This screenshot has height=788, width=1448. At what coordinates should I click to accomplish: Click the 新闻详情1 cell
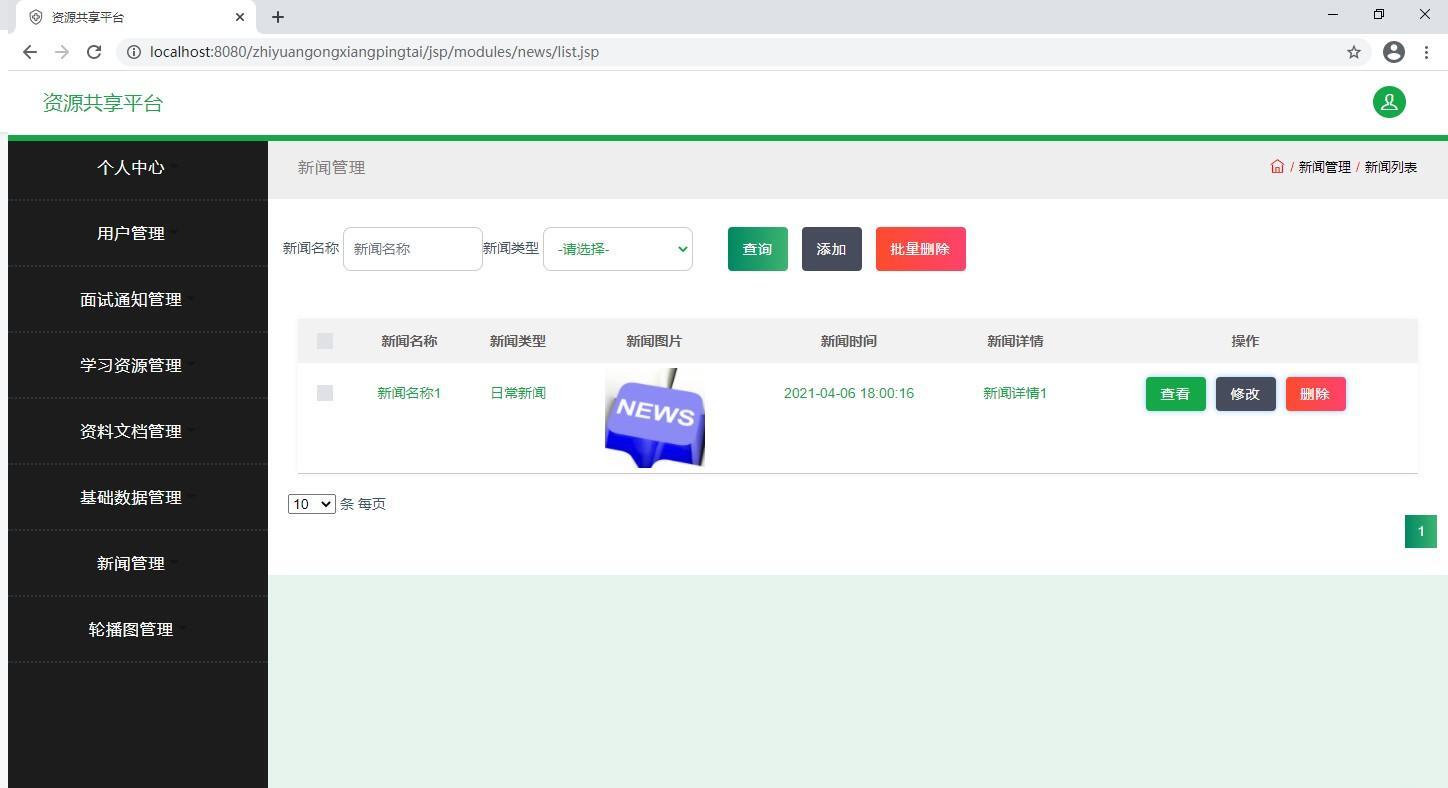[x=1015, y=393]
